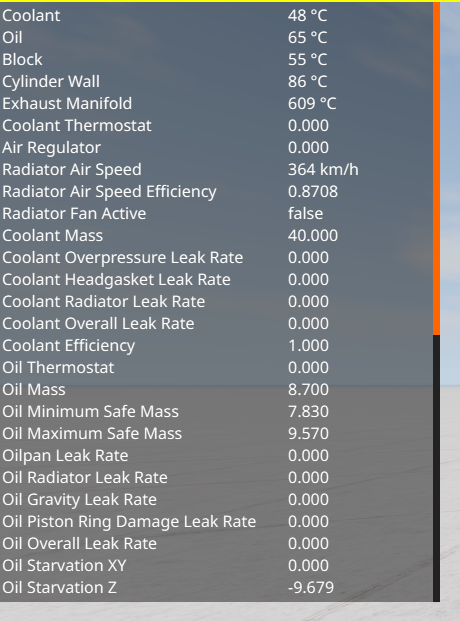Click the Exhaust Manifold value 609 °C
The height and width of the screenshot is (621, 460).
click(312, 104)
